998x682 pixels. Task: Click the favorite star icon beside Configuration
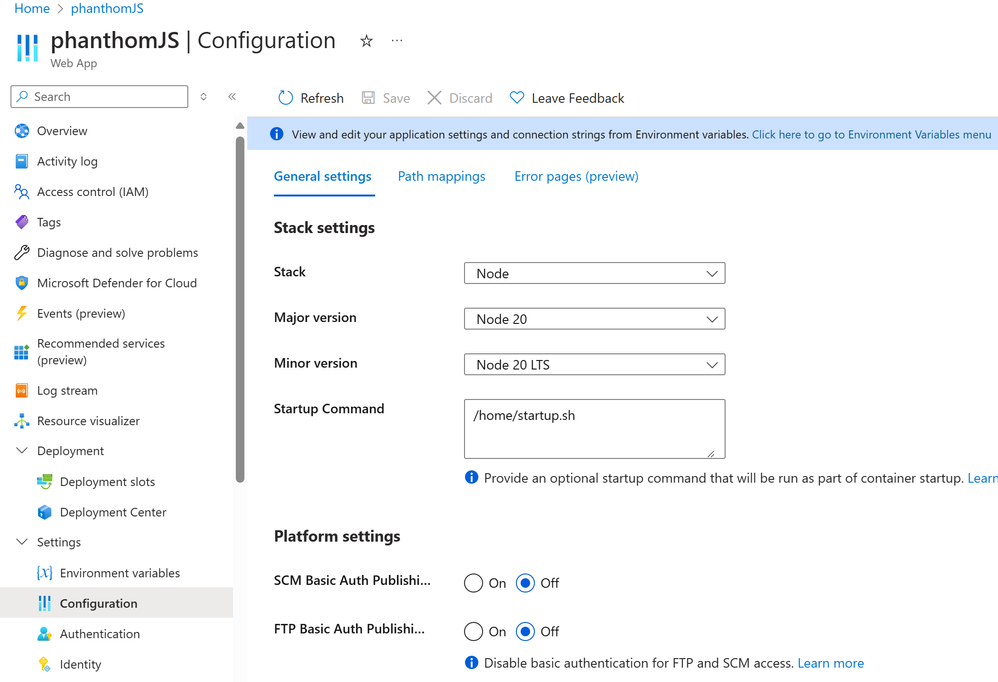(x=367, y=41)
